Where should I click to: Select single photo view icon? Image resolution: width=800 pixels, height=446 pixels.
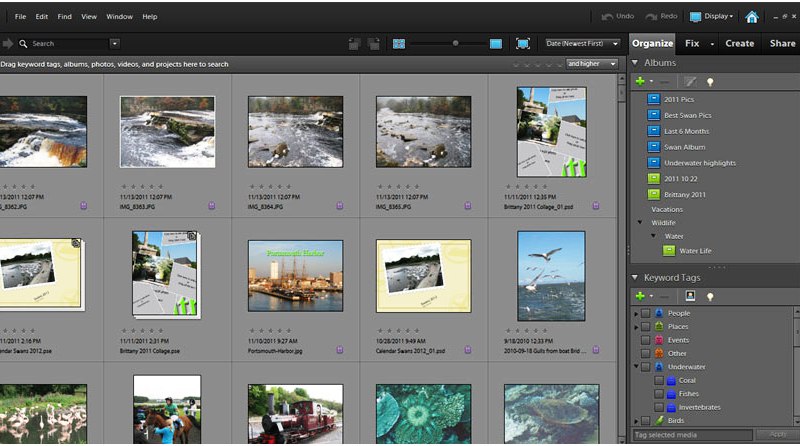tap(496, 44)
